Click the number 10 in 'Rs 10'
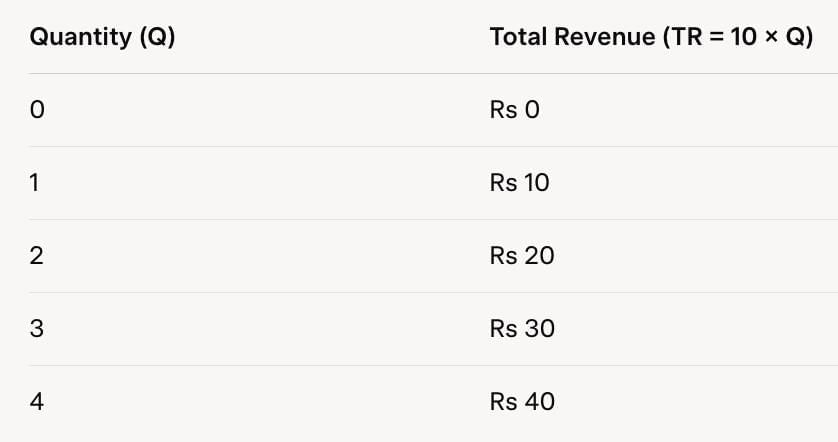This screenshot has height=442, width=838. tap(536, 183)
